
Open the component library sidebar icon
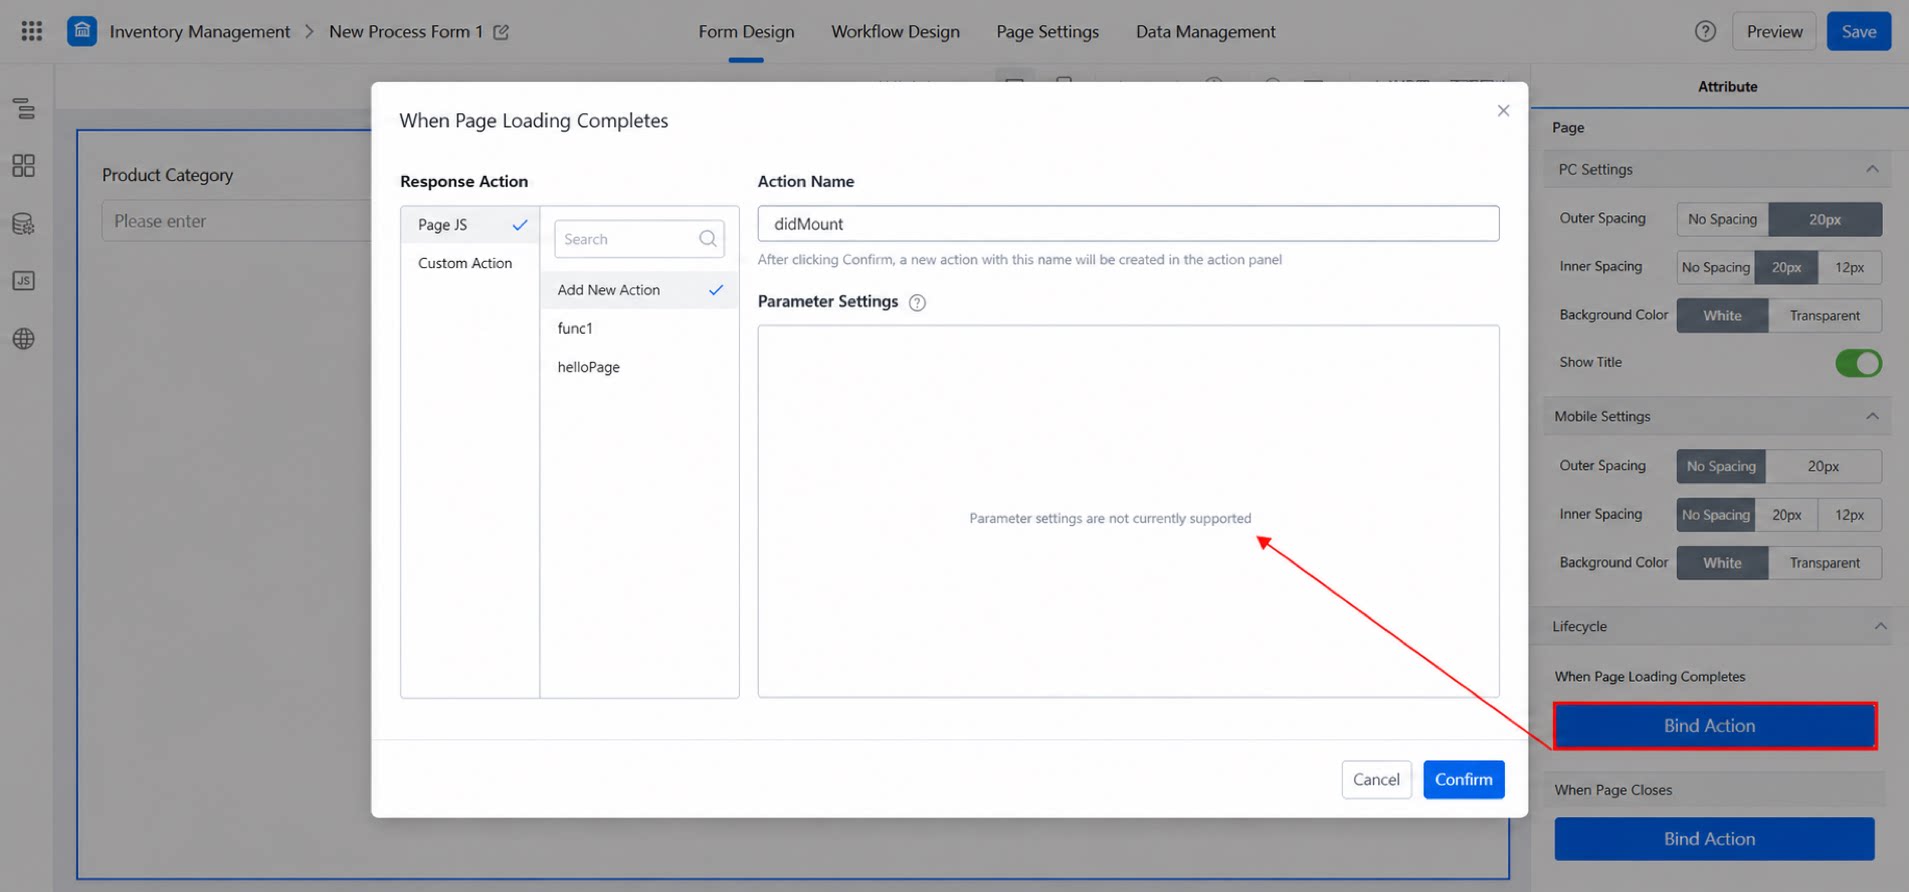tap(24, 165)
